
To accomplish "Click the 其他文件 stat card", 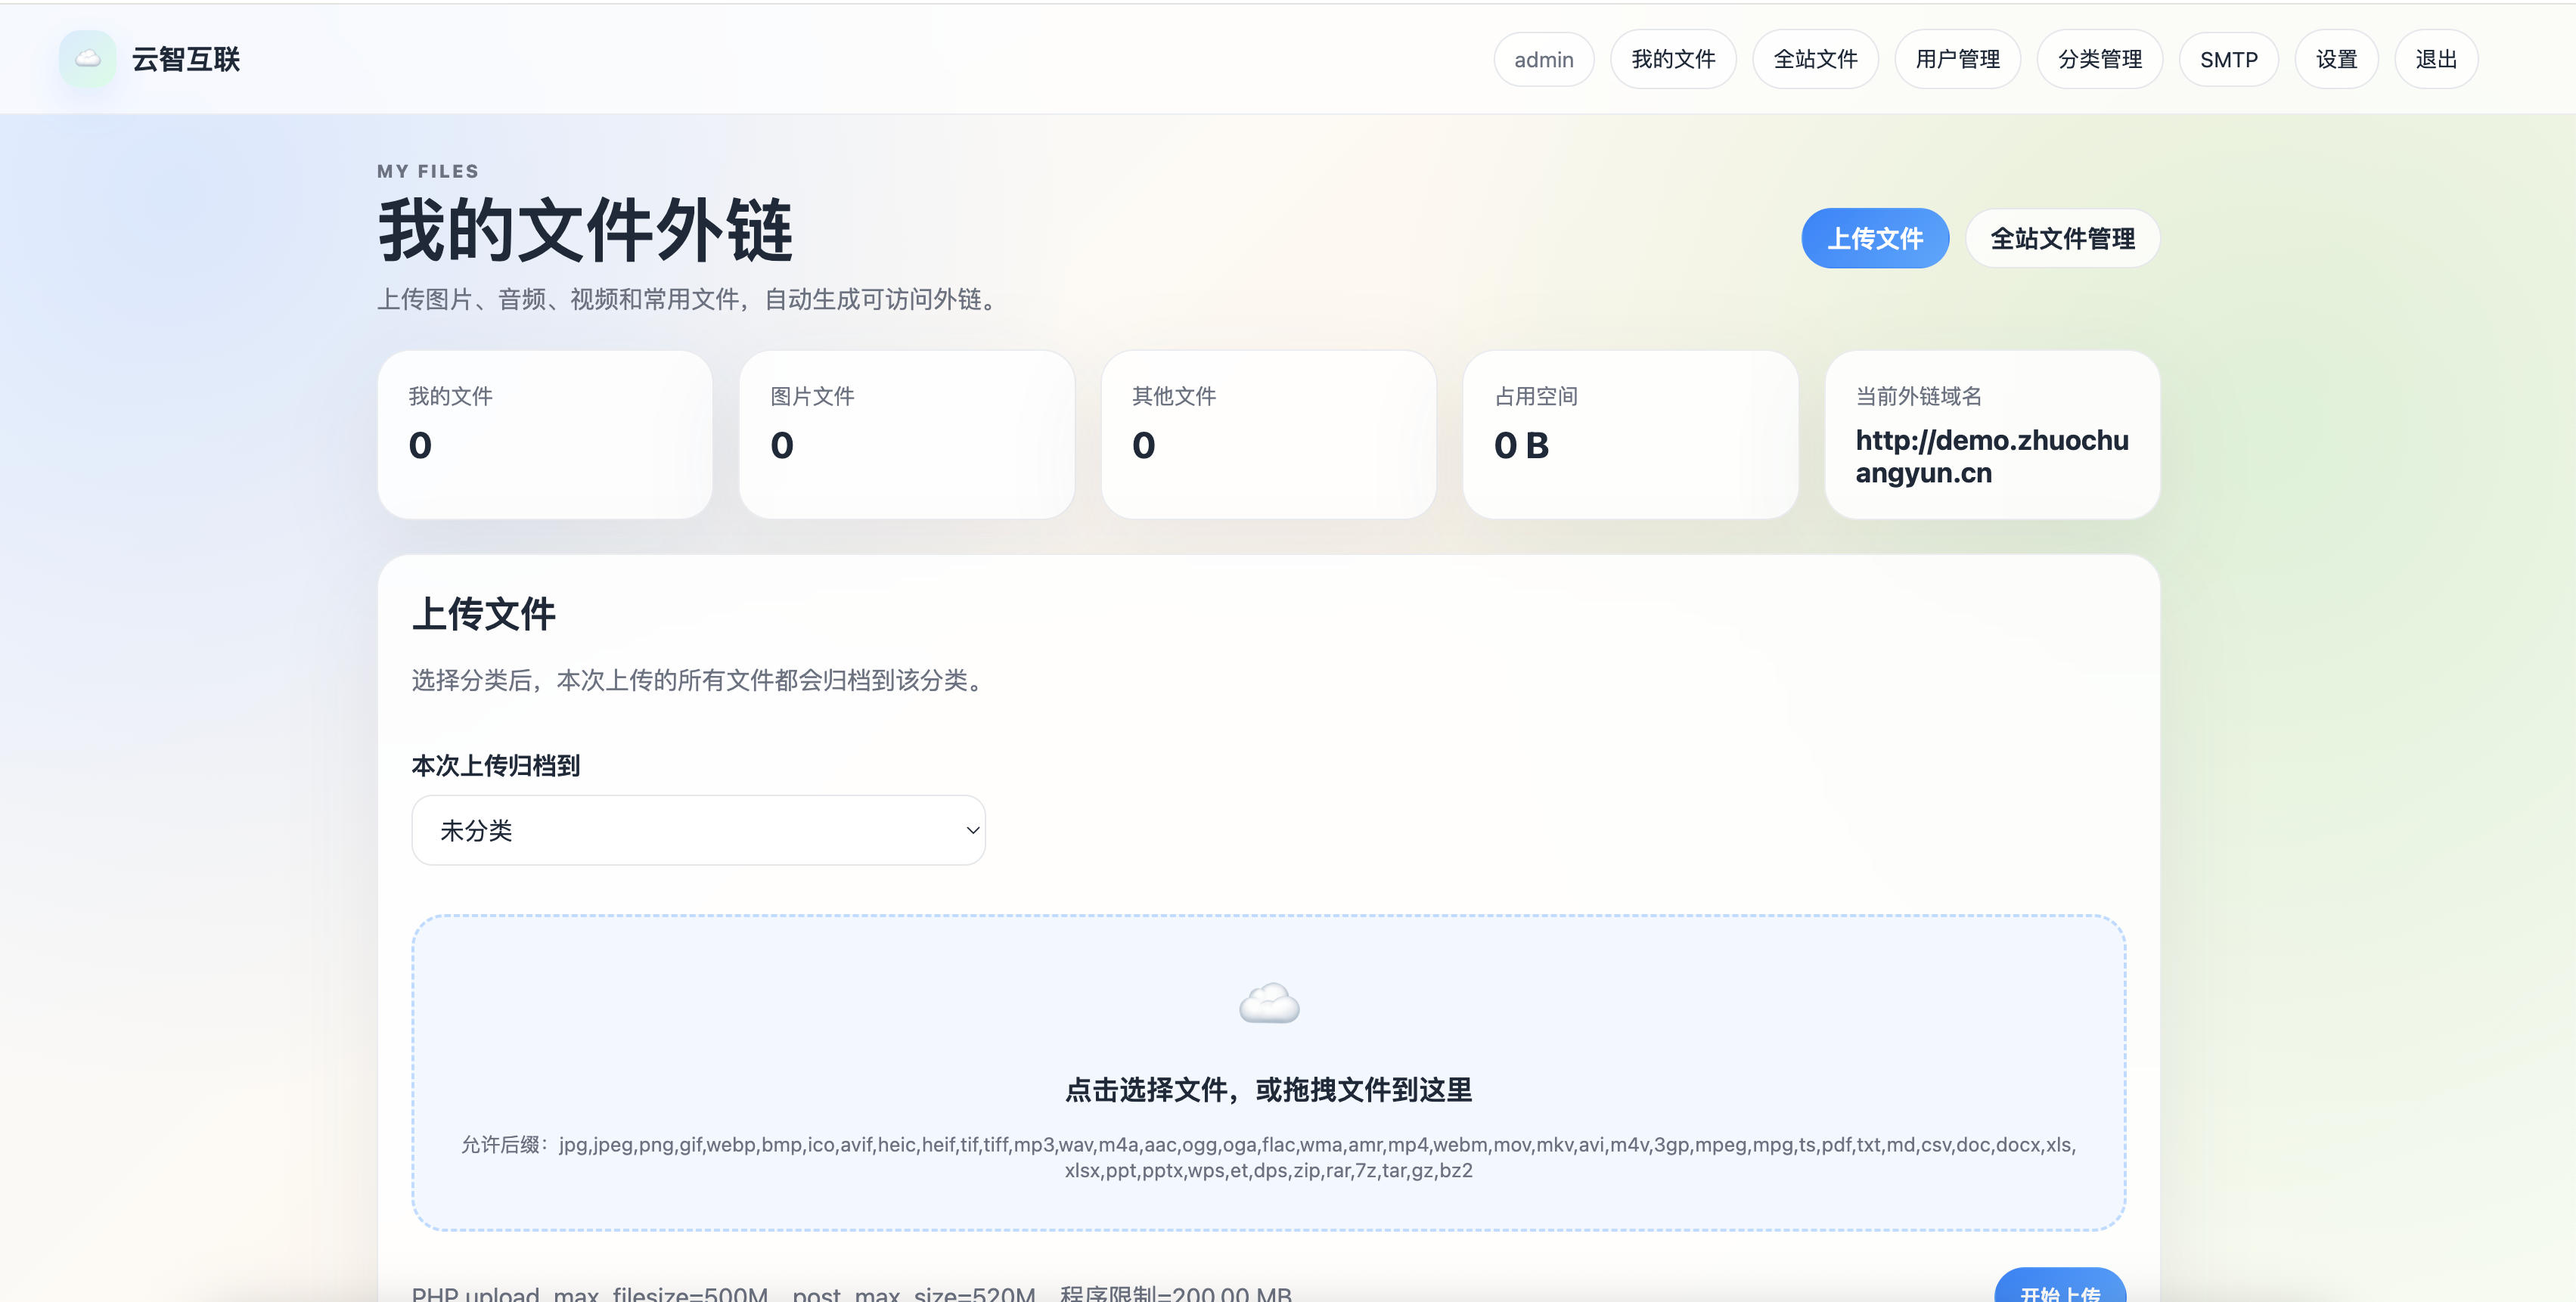I will point(1268,434).
